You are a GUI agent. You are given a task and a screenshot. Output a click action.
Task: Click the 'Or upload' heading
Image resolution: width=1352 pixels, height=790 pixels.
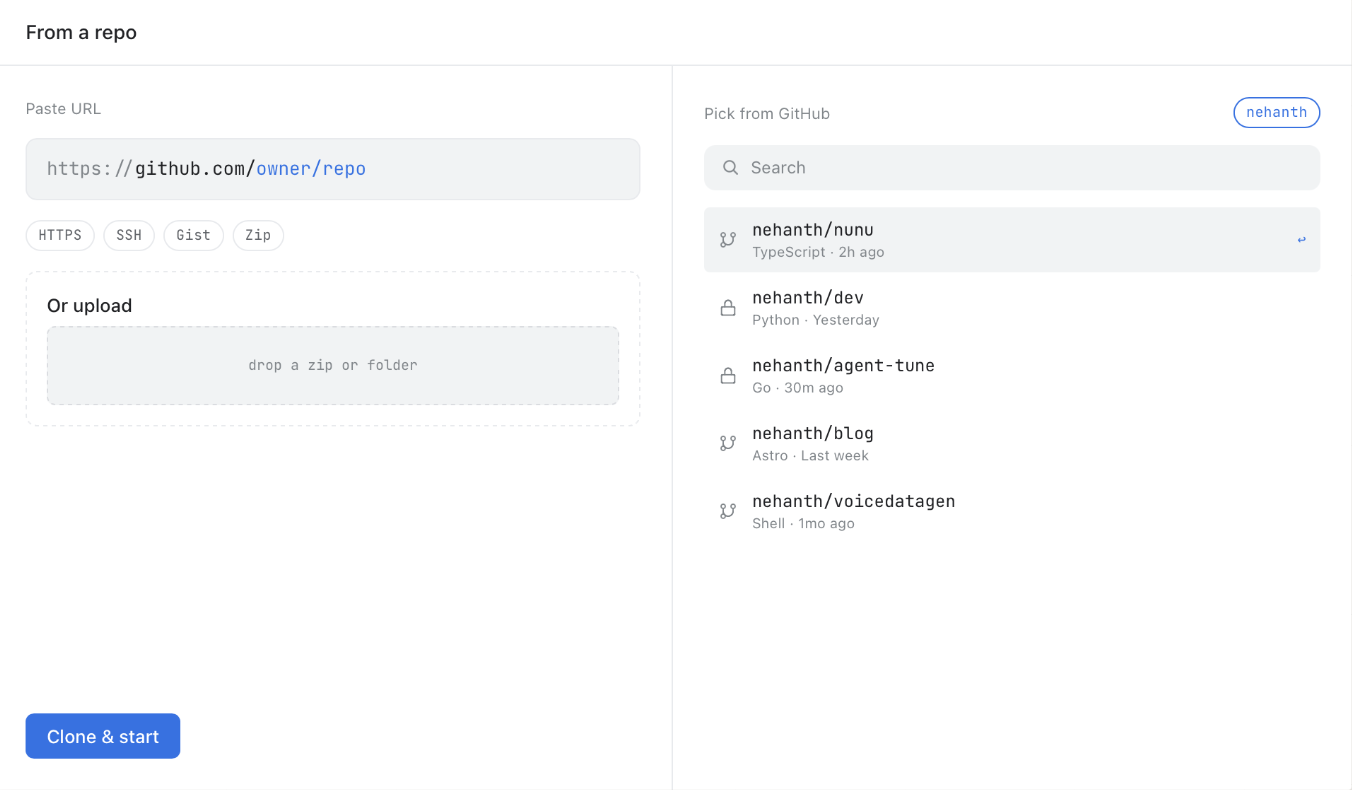pyautogui.click(x=89, y=306)
